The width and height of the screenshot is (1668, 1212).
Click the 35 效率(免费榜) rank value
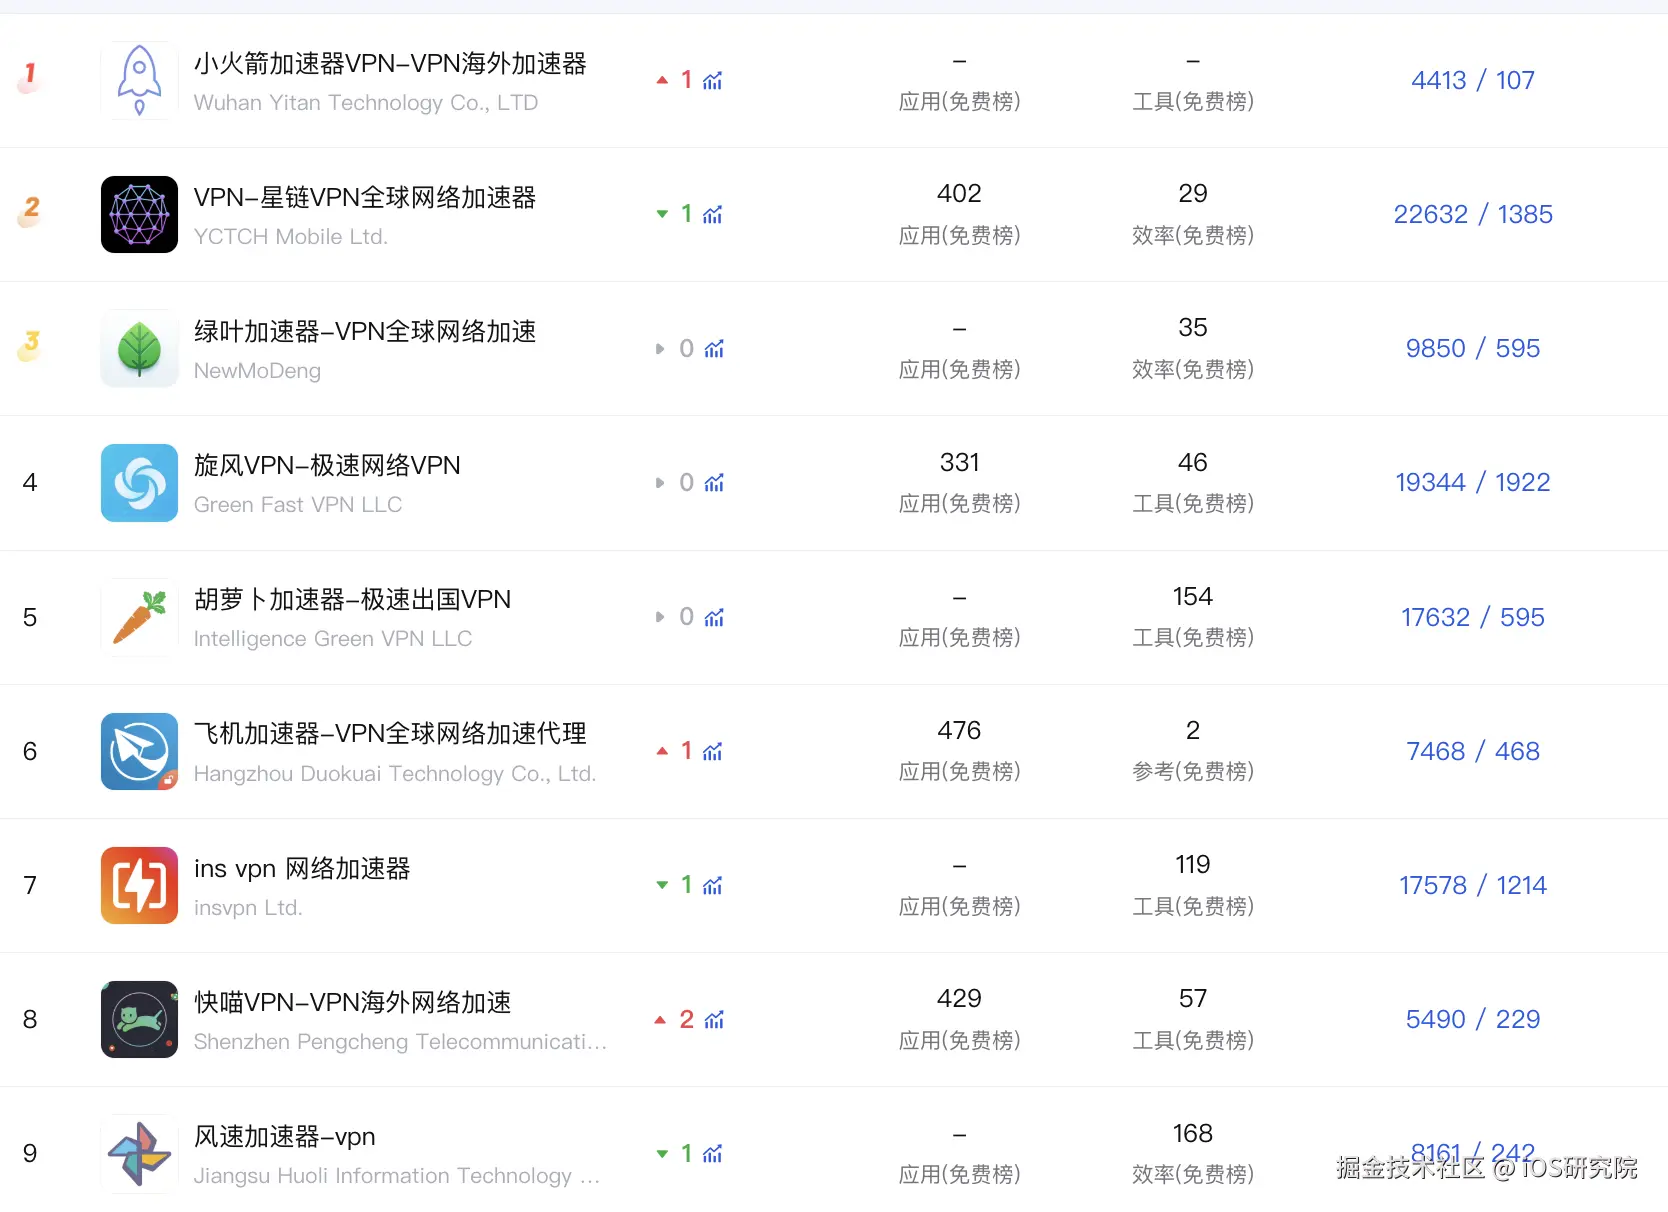1193,327
